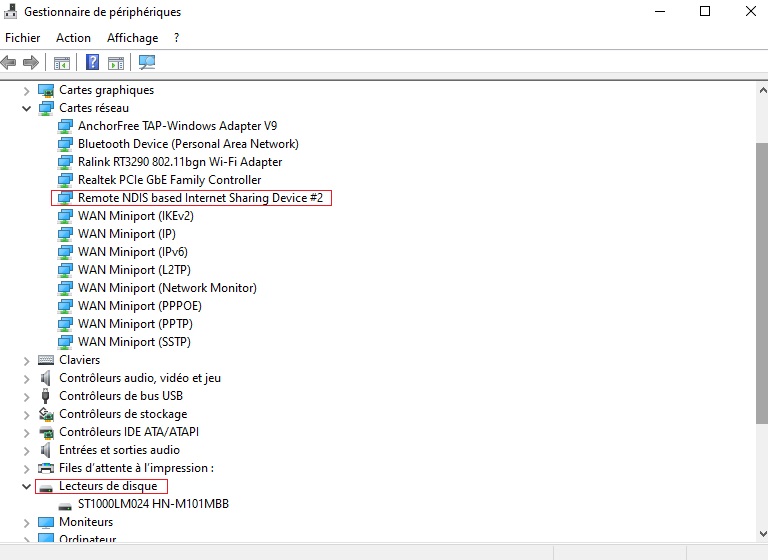Click the Realtek PCIe GbE controller icon
Viewport: 768px width, 560px height.
(65, 180)
